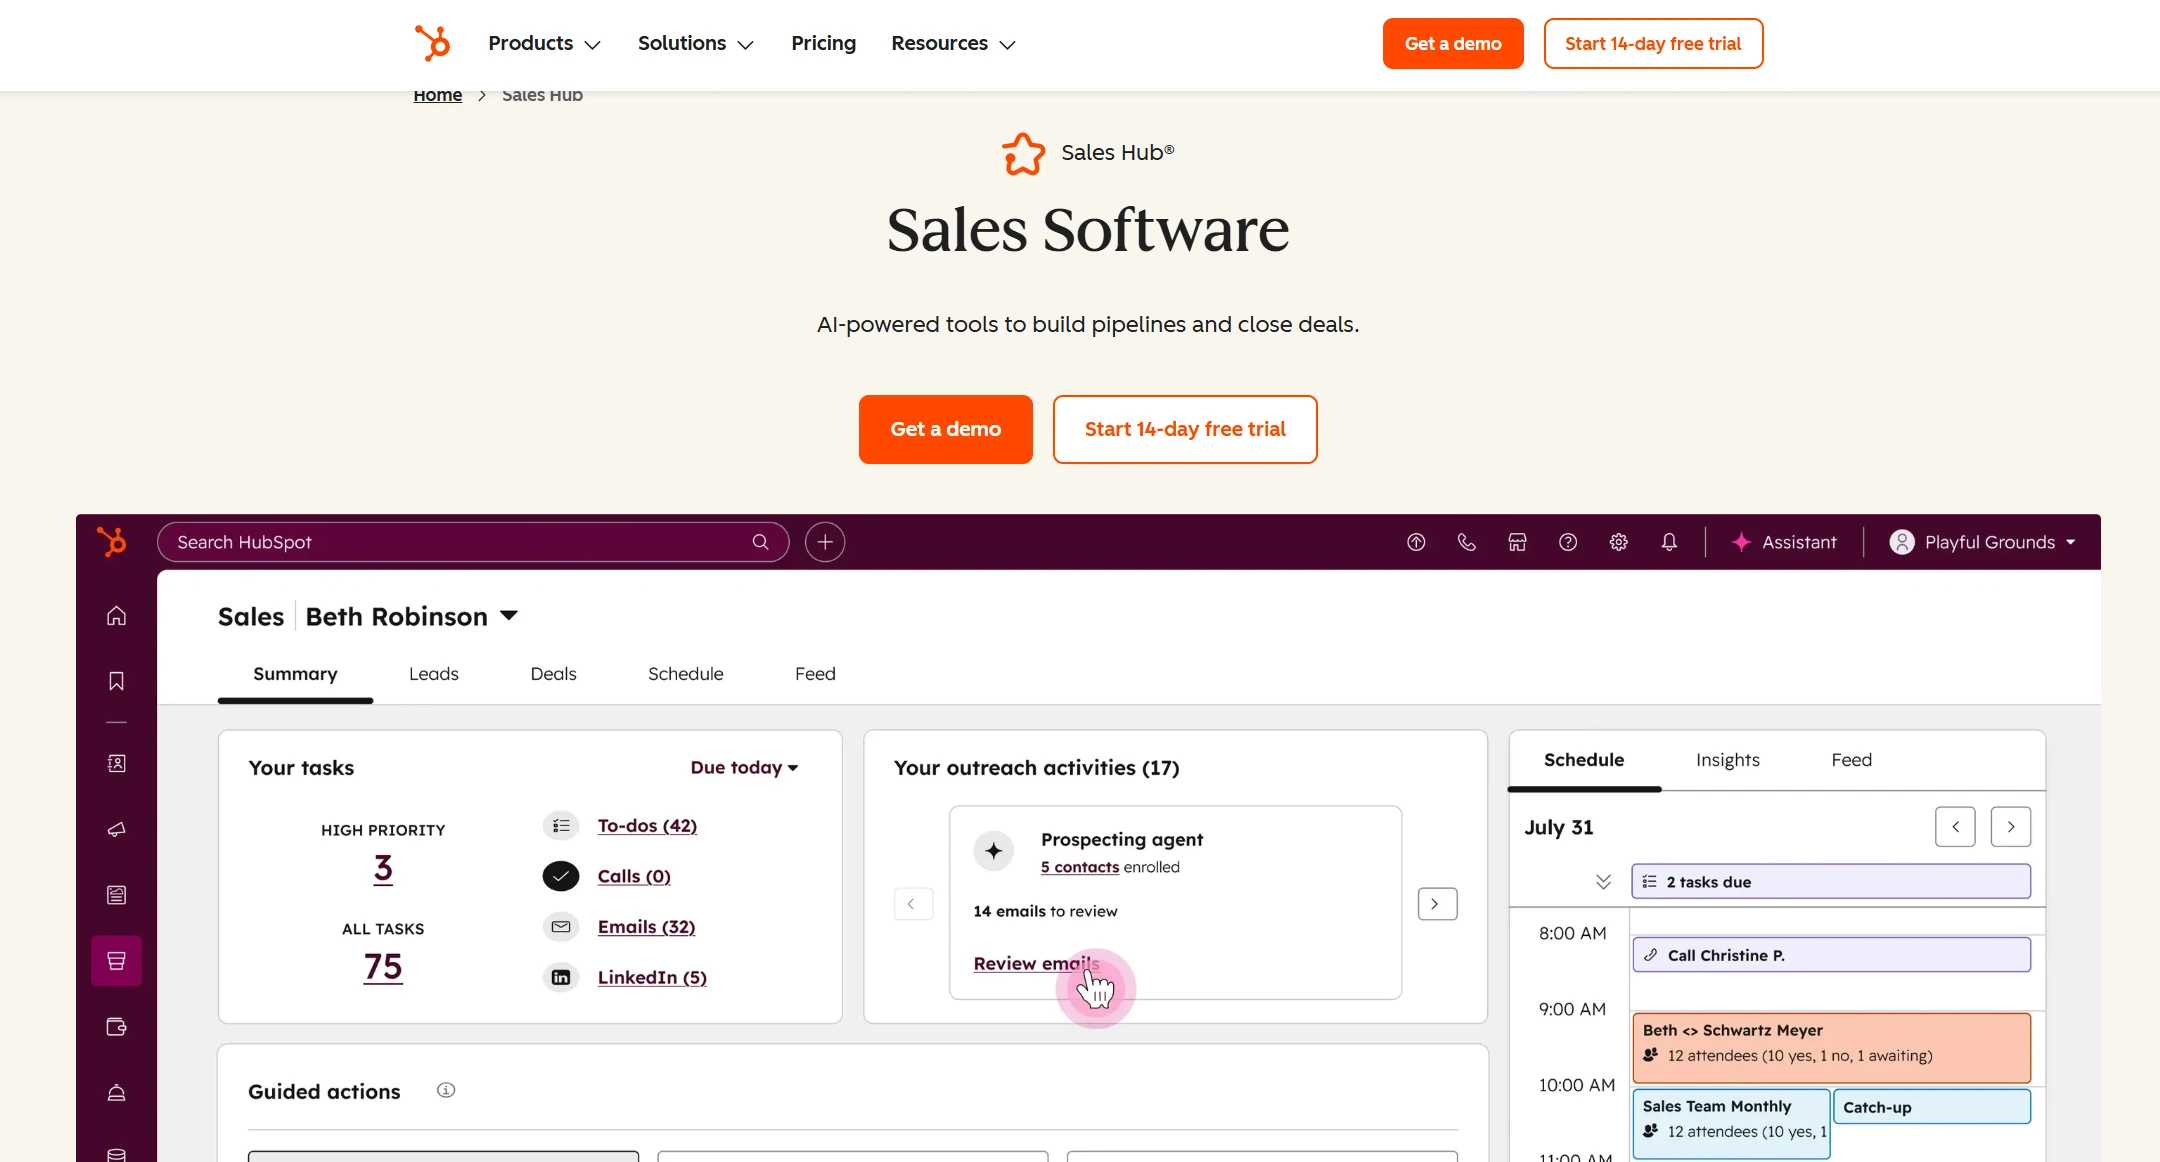Open the To-dos (42) link
The height and width of the screenshot is (1162, 2160).
click(647, 826)
